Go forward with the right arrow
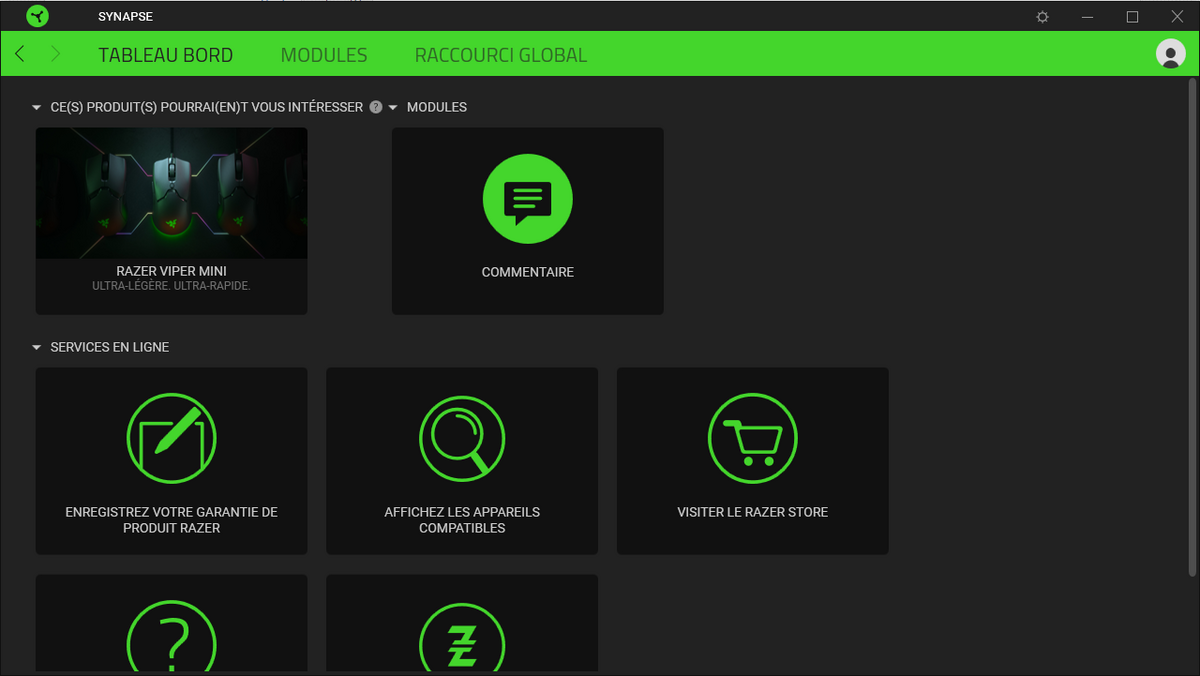 click(55, 54)
